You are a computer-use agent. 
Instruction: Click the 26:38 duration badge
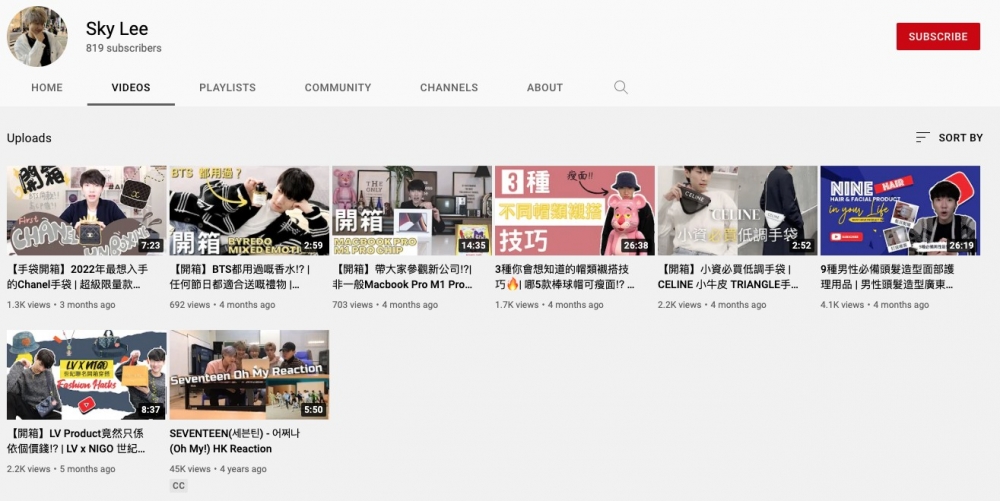click(636, 245)
